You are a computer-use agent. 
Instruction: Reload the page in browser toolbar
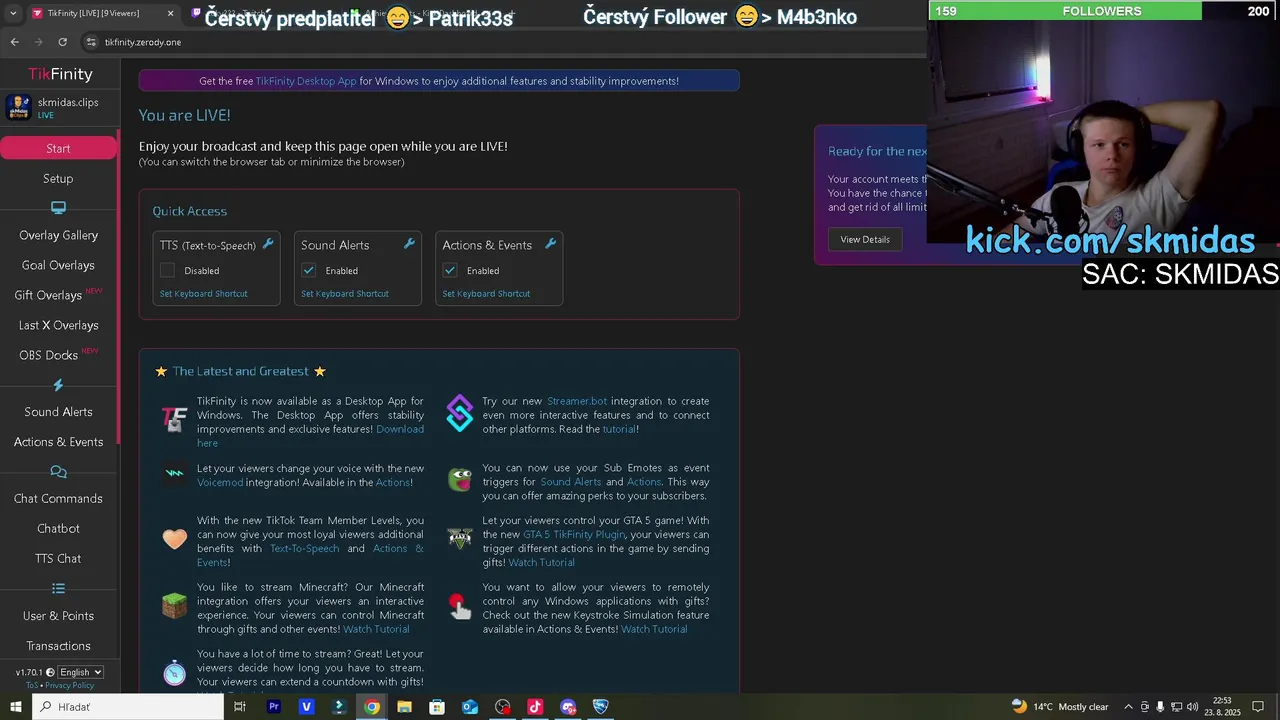(x=62, y=42)
